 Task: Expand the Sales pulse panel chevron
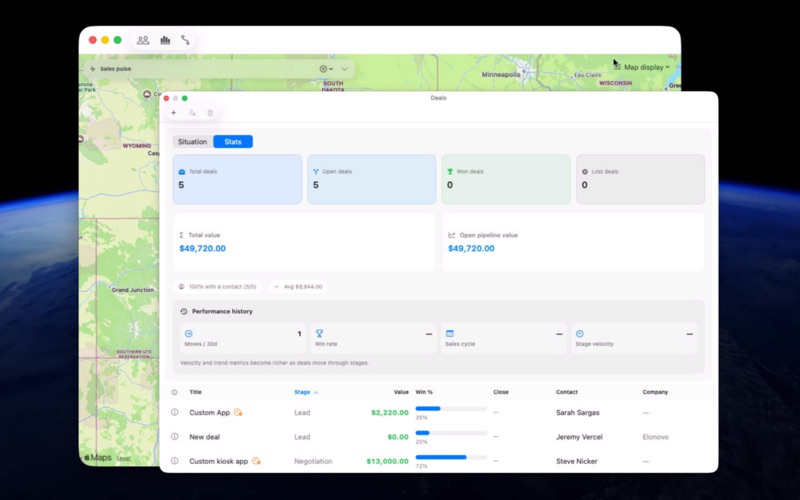coord(344,69)
